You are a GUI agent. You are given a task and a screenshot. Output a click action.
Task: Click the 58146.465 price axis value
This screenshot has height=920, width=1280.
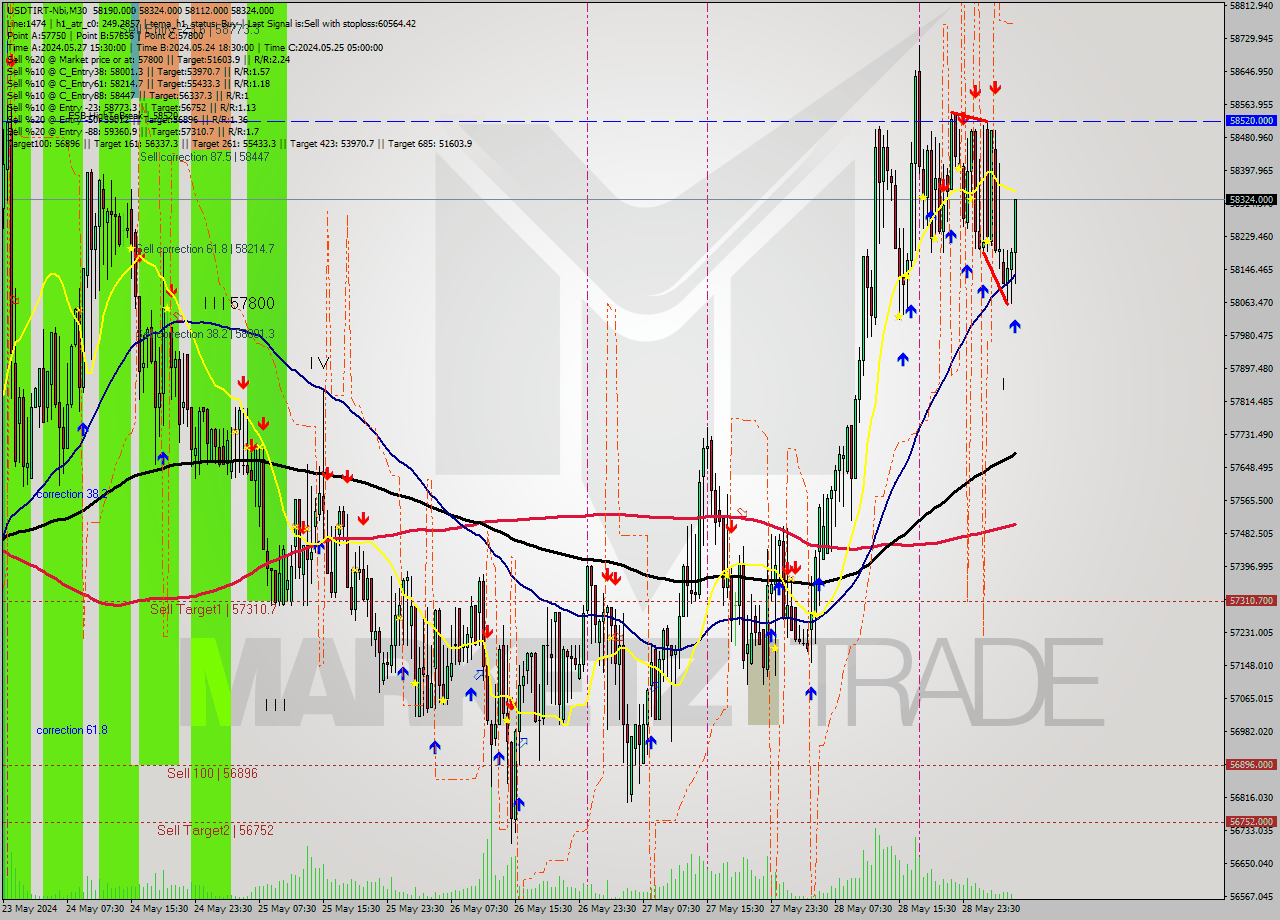(1251, 269)
